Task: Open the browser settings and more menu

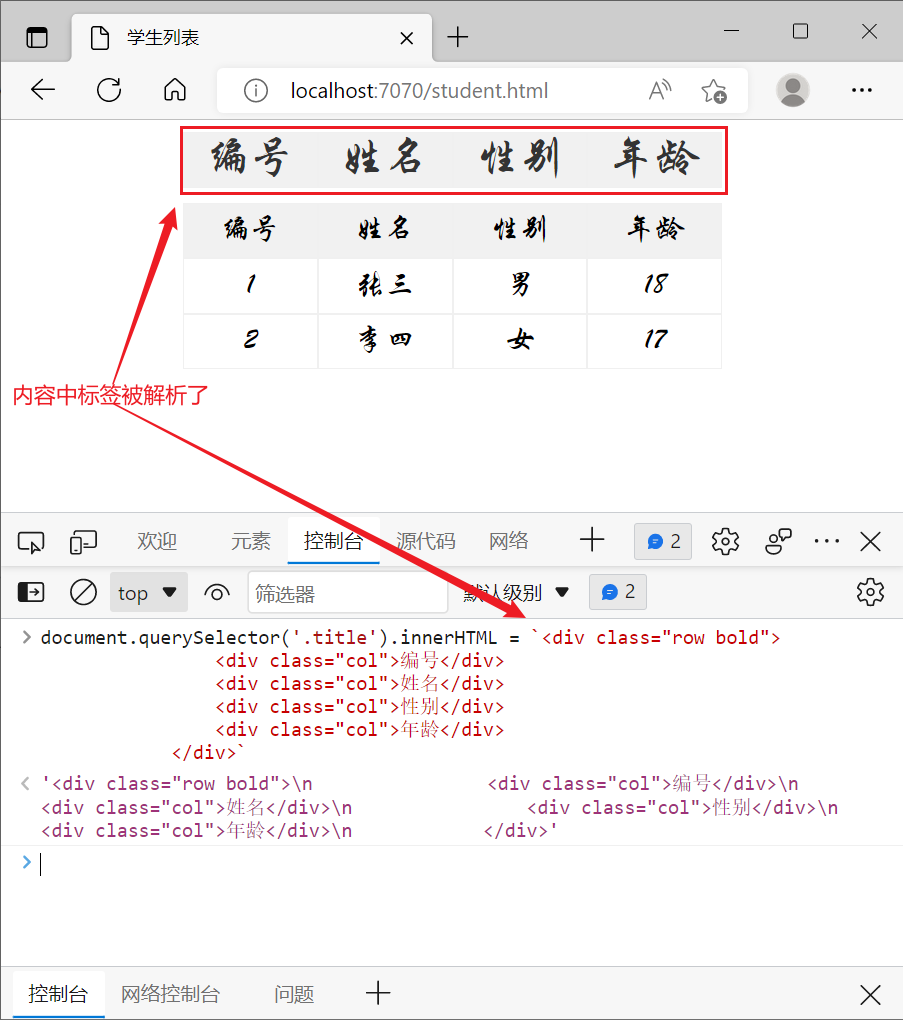Action: pos(861,90)
